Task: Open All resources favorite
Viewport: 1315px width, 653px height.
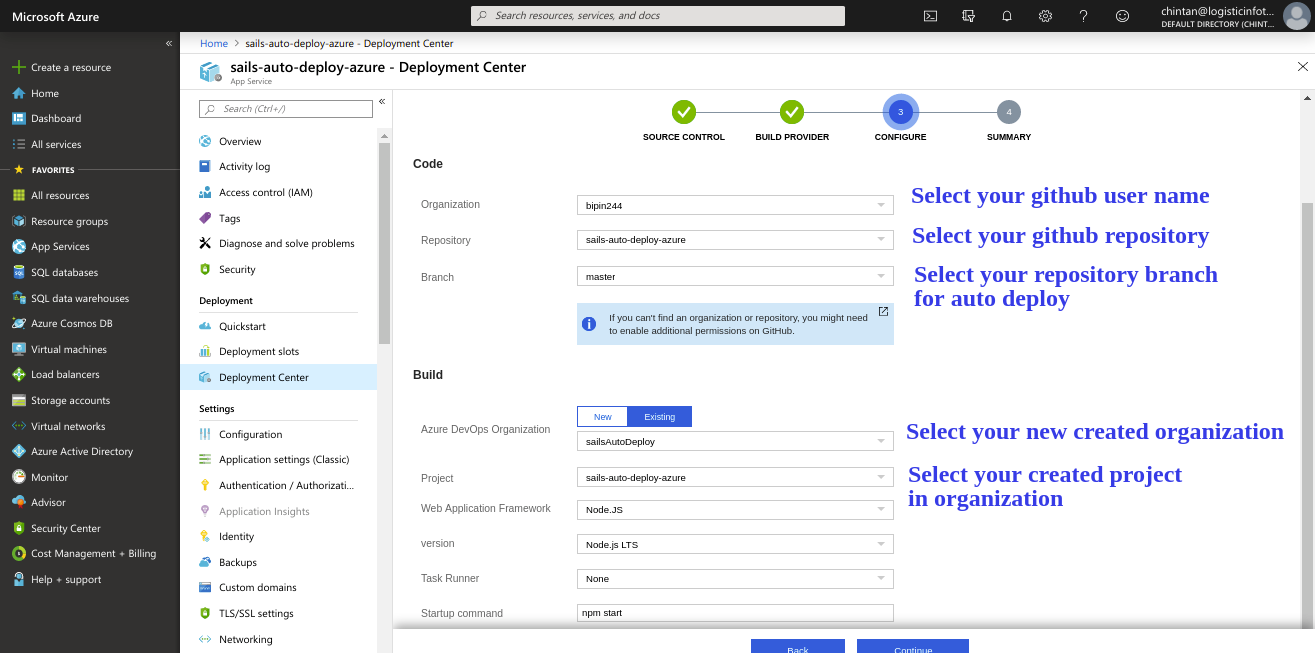Action: [60, 195]
